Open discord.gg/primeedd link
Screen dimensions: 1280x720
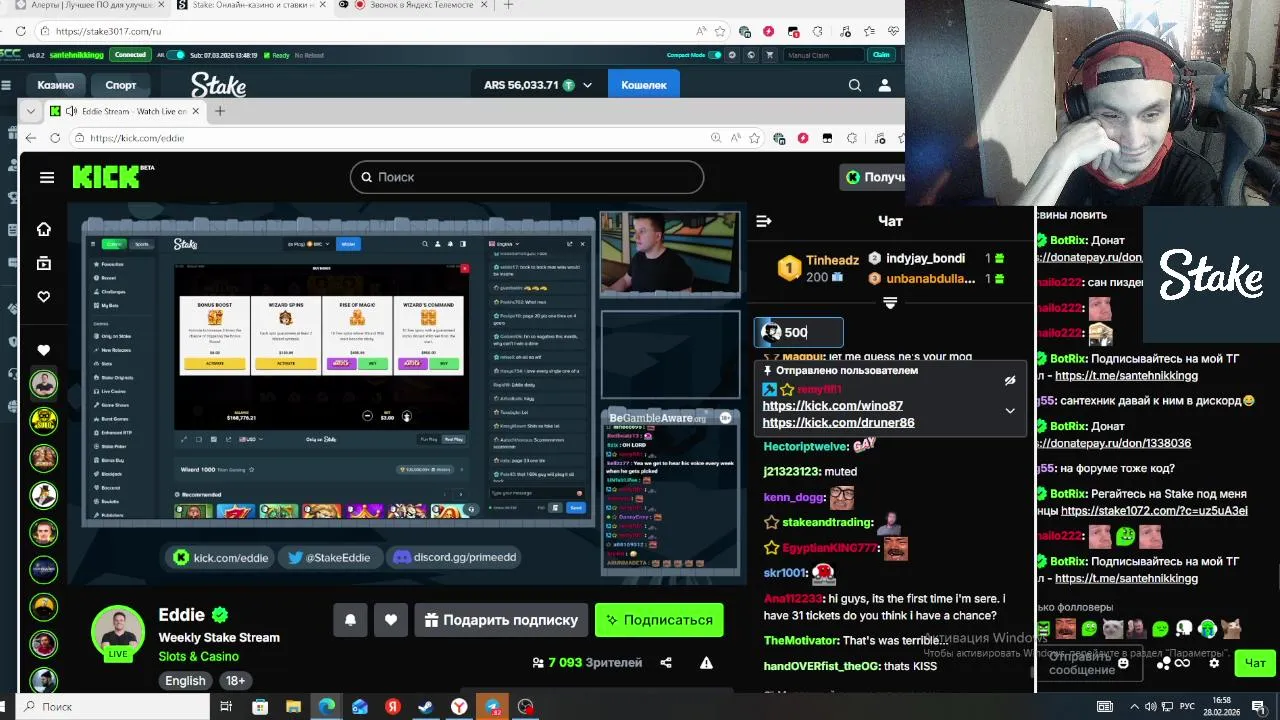[x=455, y=558]
